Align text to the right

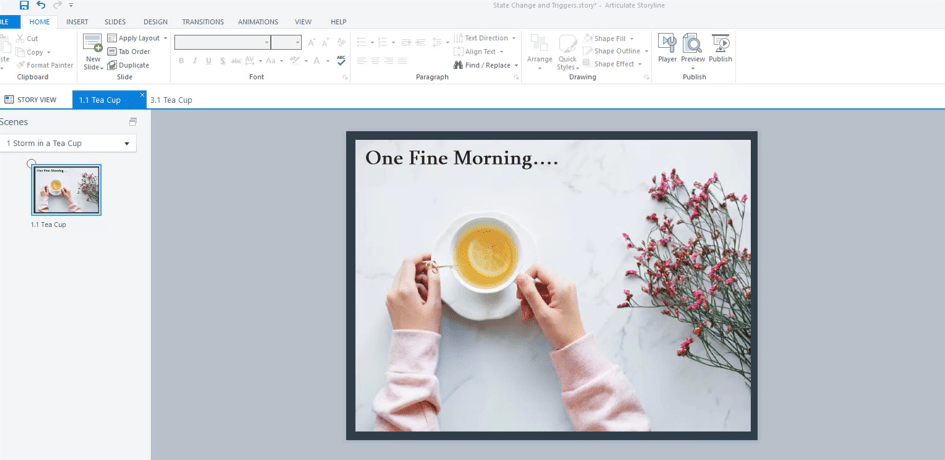389,61
